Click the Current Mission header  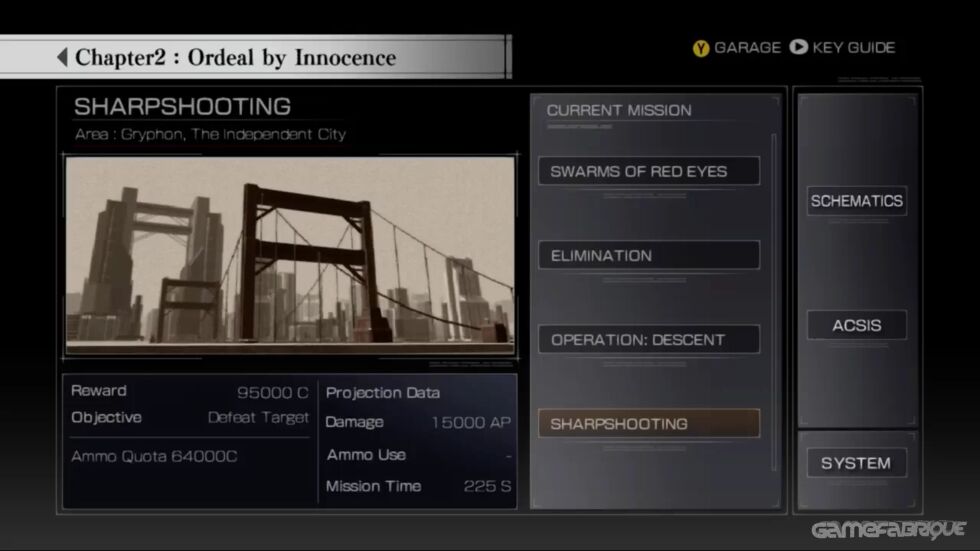tap(619, 111)
